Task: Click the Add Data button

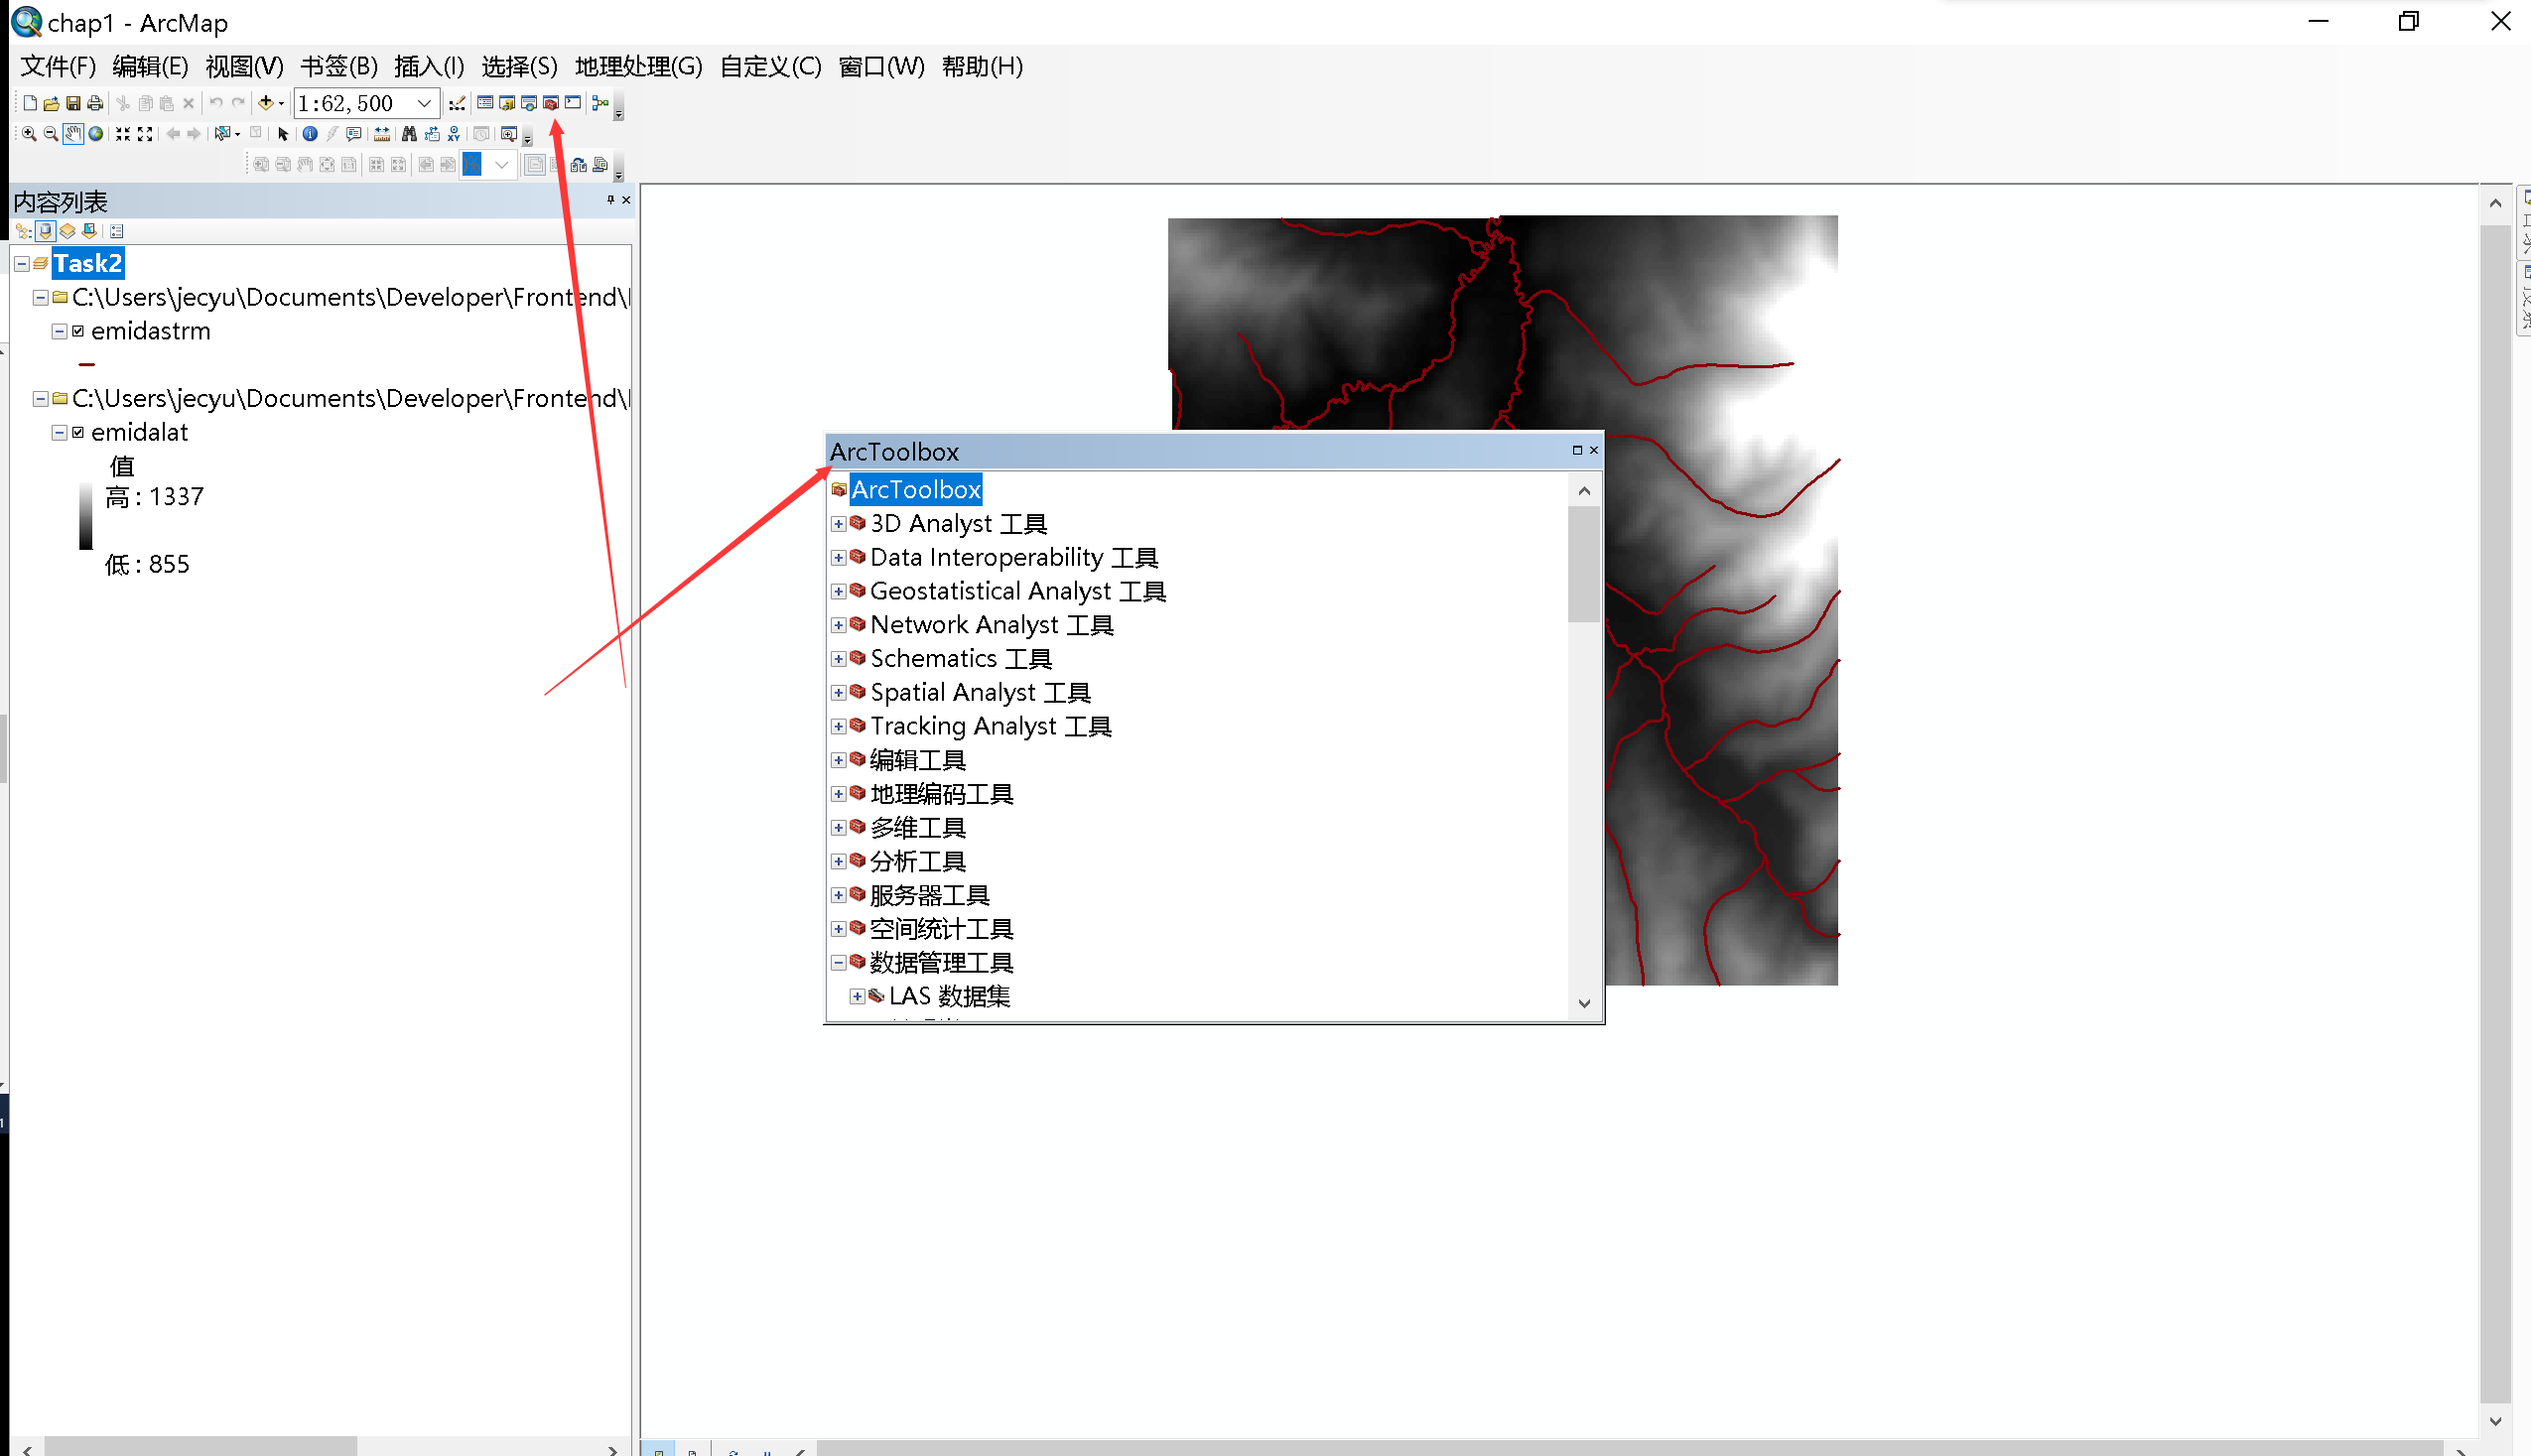Action: [265, 103]
